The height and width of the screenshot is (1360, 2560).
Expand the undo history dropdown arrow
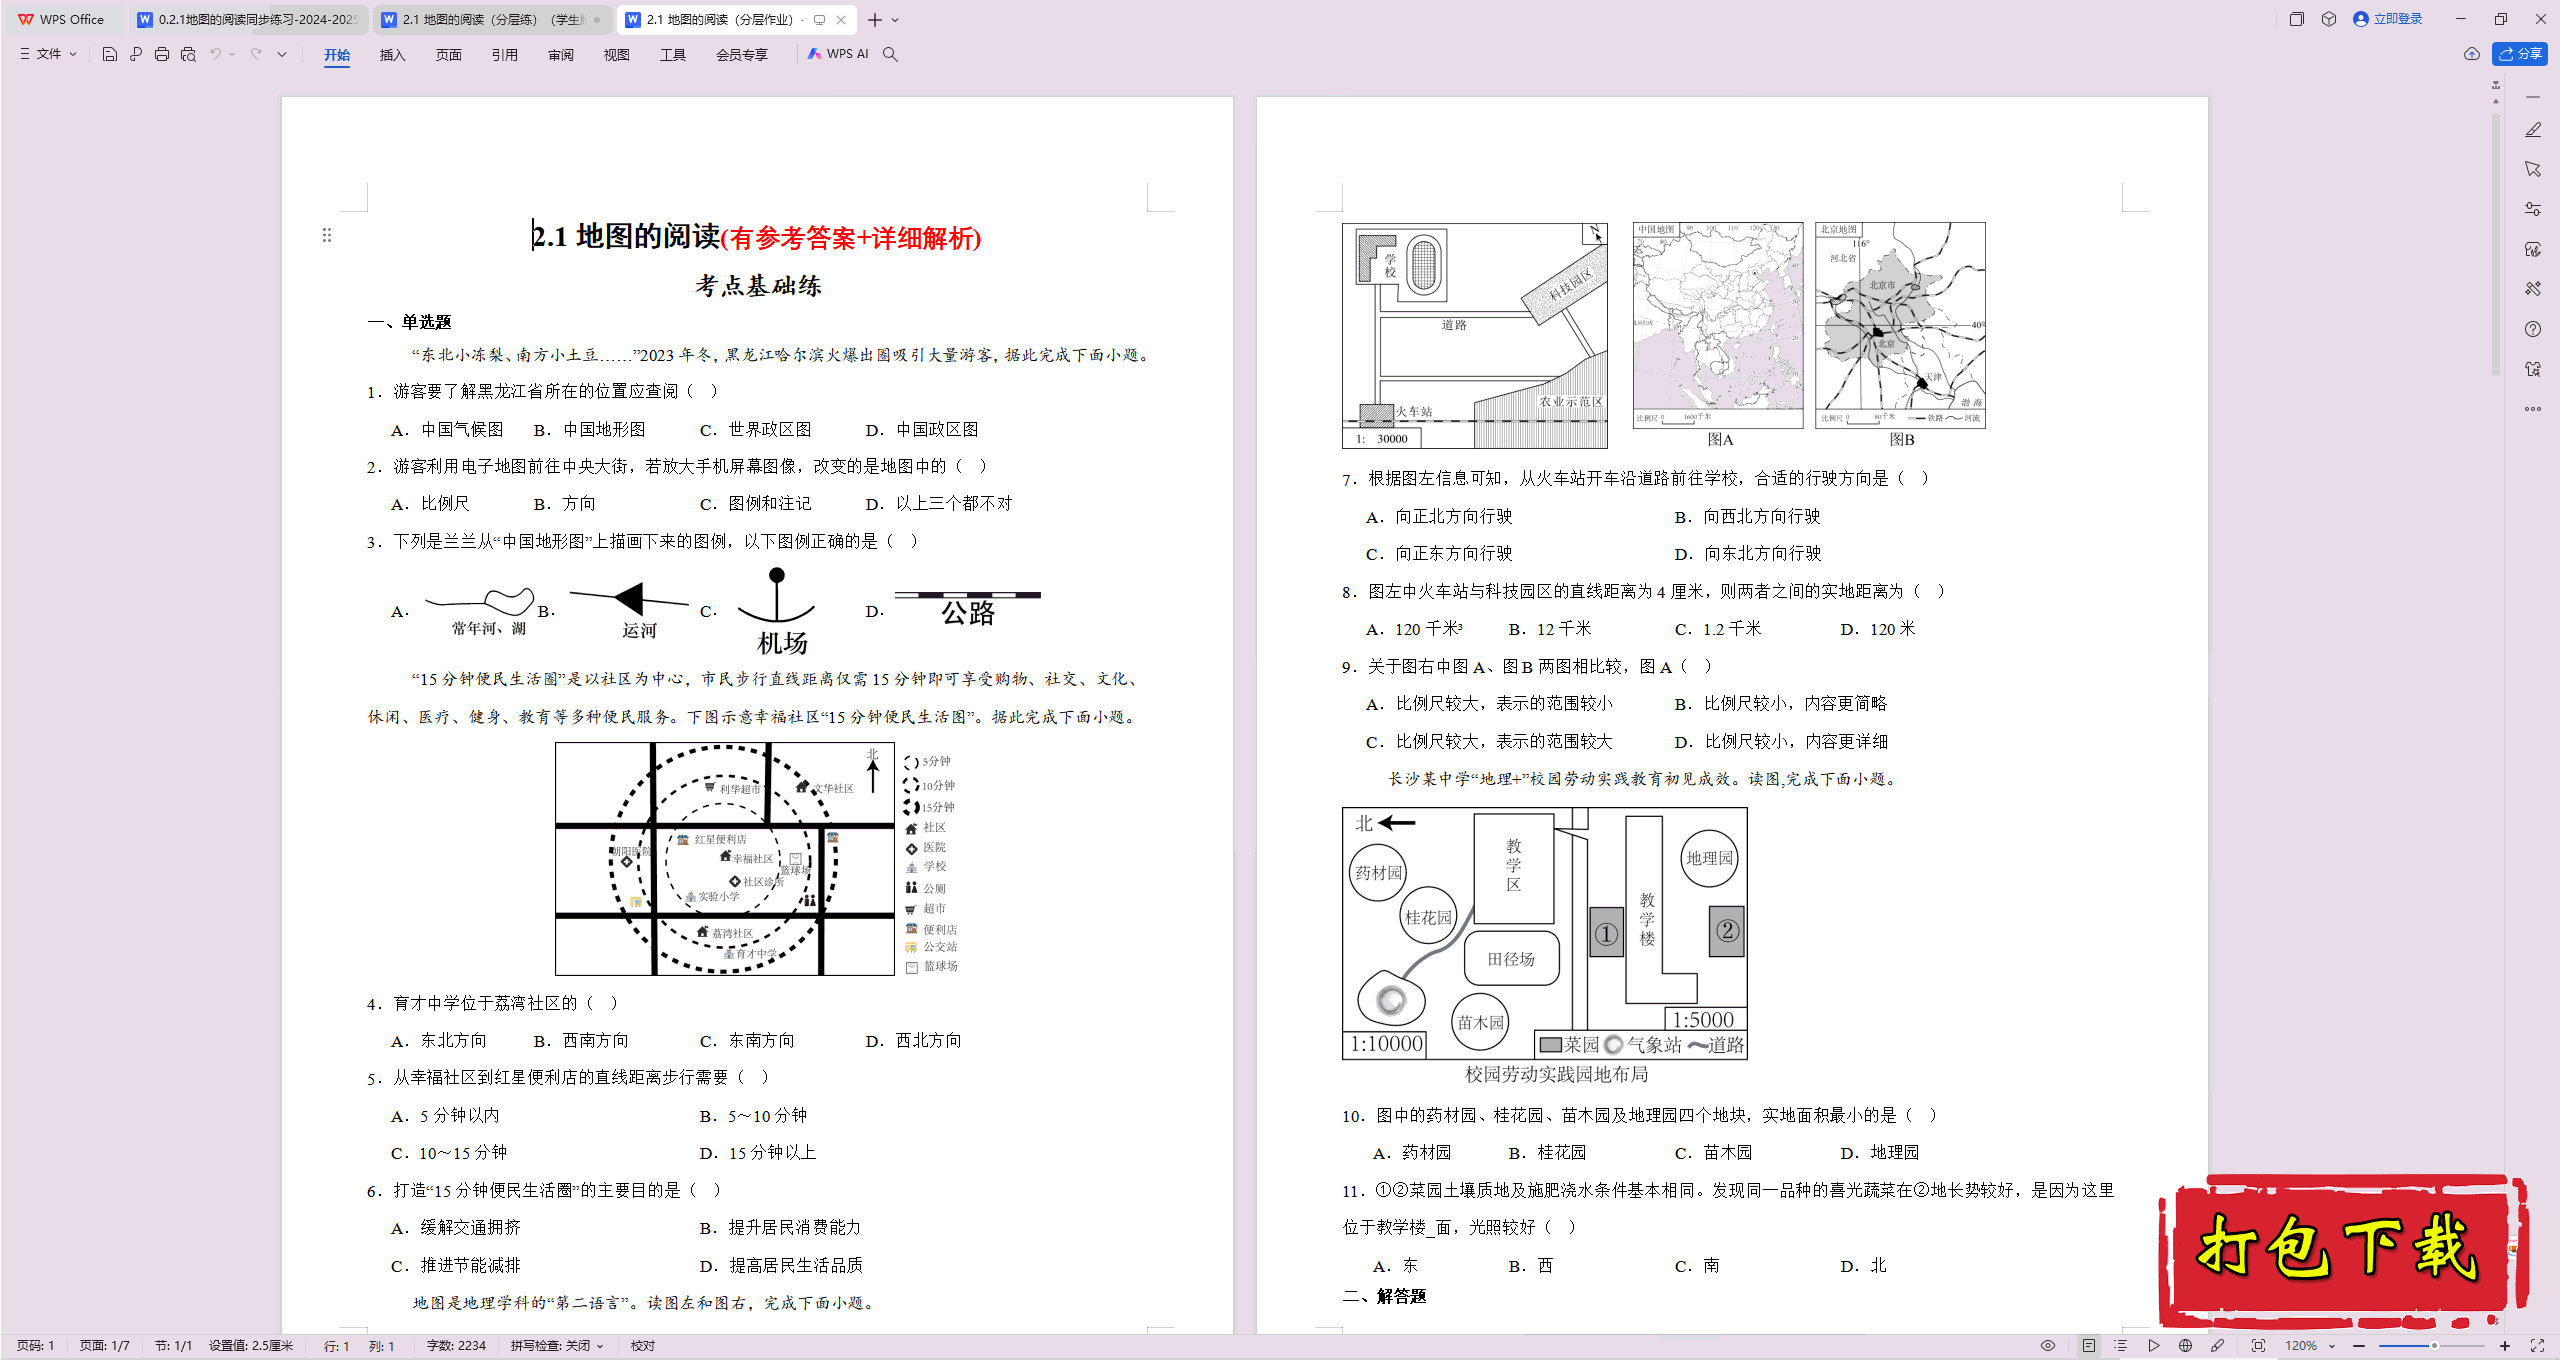coord(232,54)
